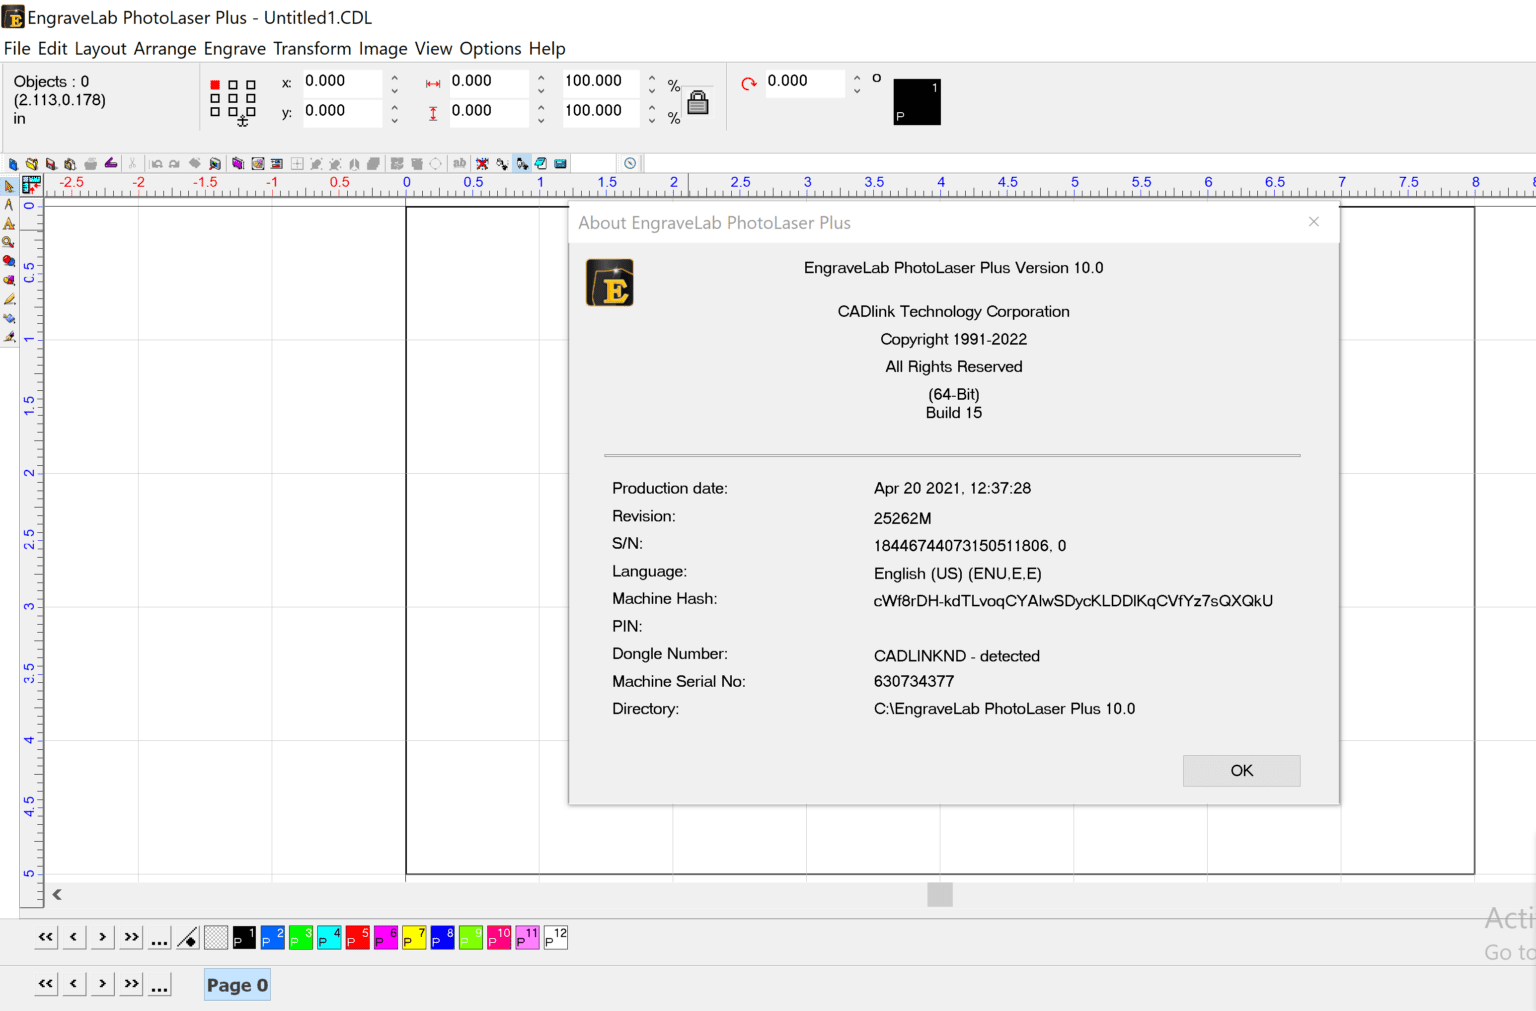Pick the green color swatch 3
The image size is (1536, 1011).
pos(301,938)
